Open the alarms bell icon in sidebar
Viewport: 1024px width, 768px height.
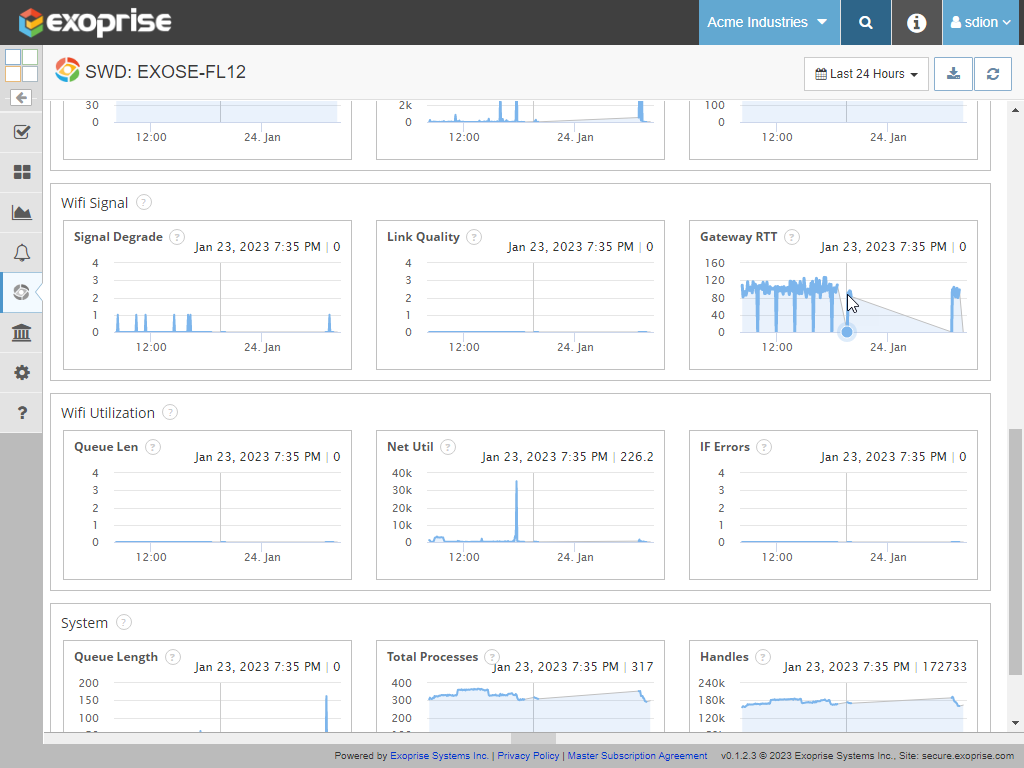pos(21,252)
